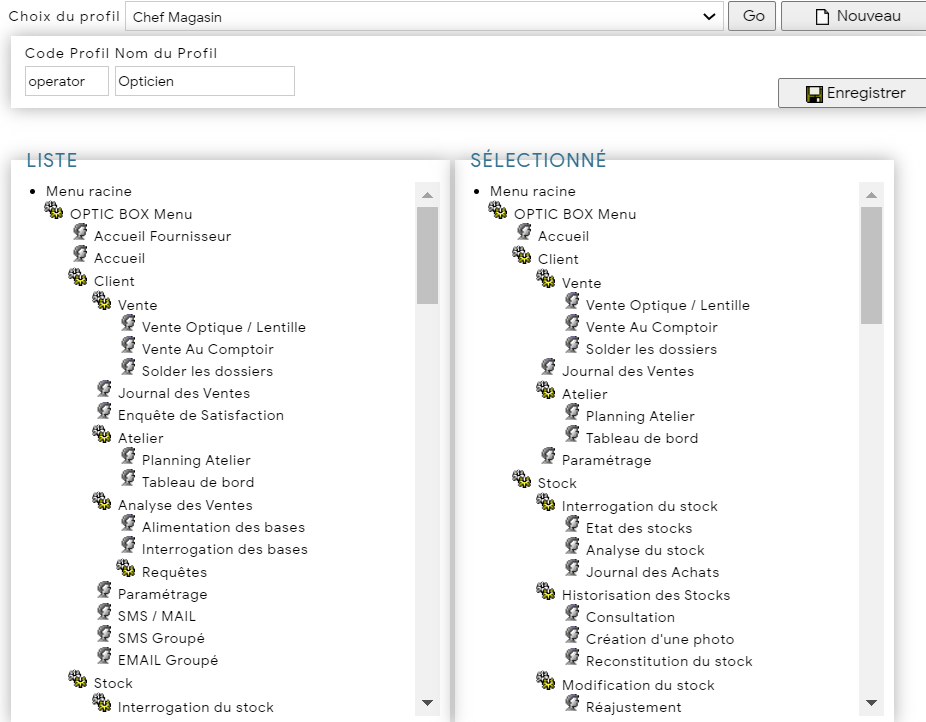926x722 pixels.
Task: Click floppy disk icon on Enregistrer
Action: (814, 94)
